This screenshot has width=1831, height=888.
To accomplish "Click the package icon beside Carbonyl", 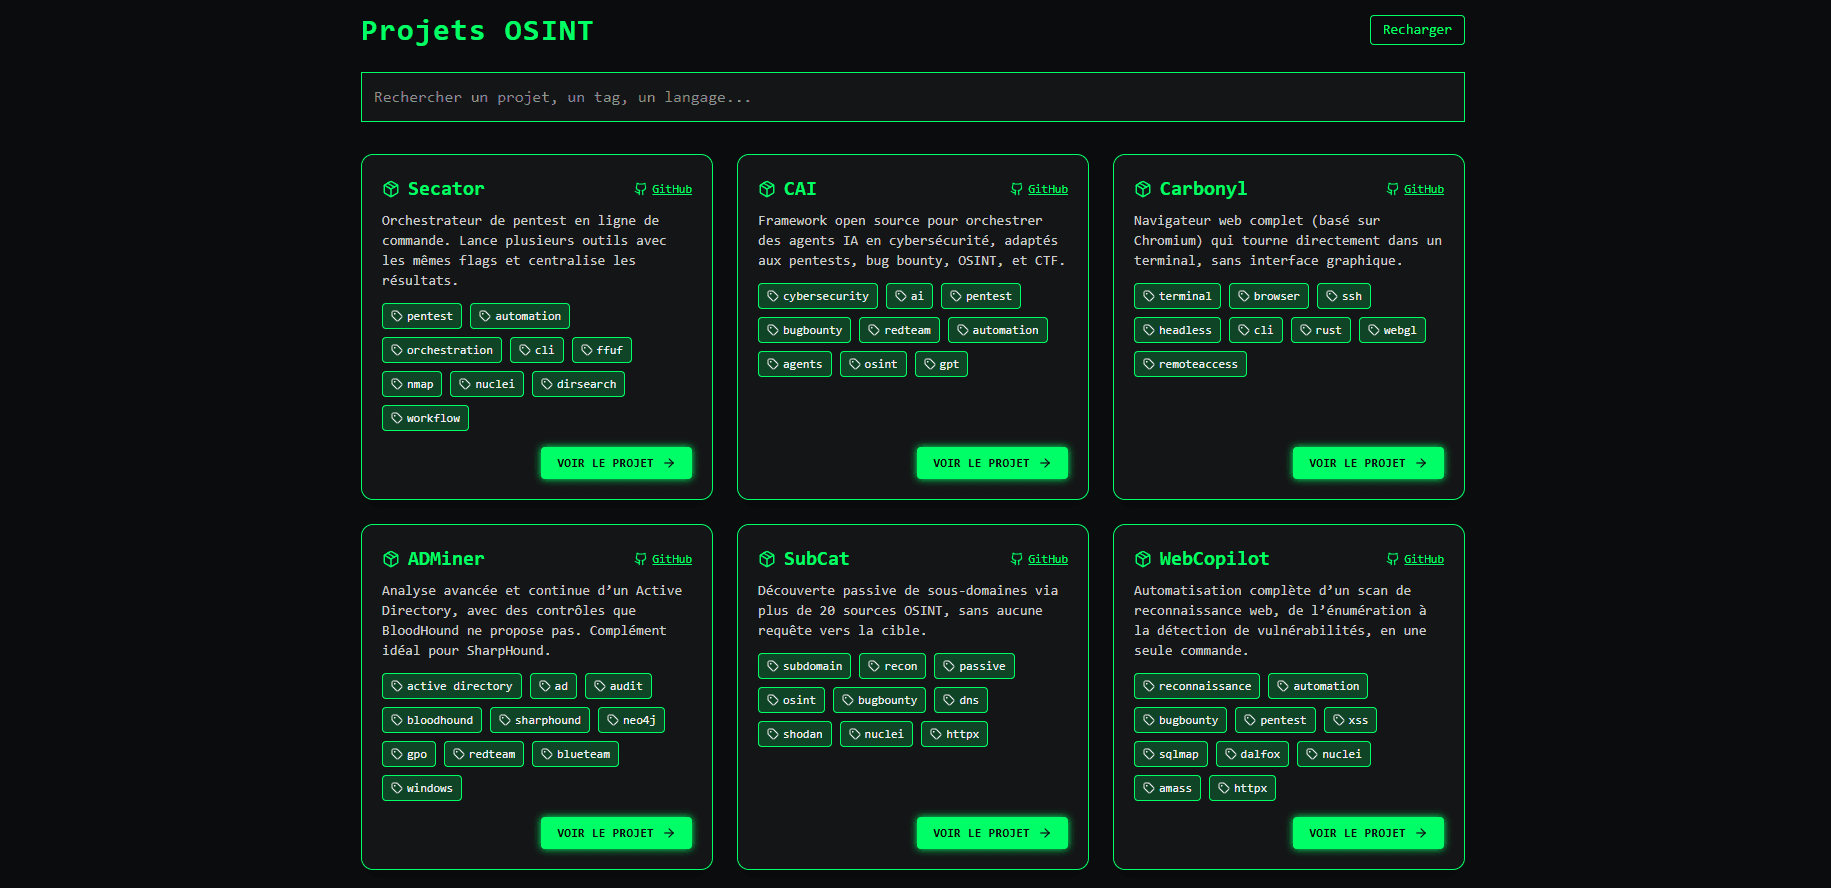I will click(1143, 189).
